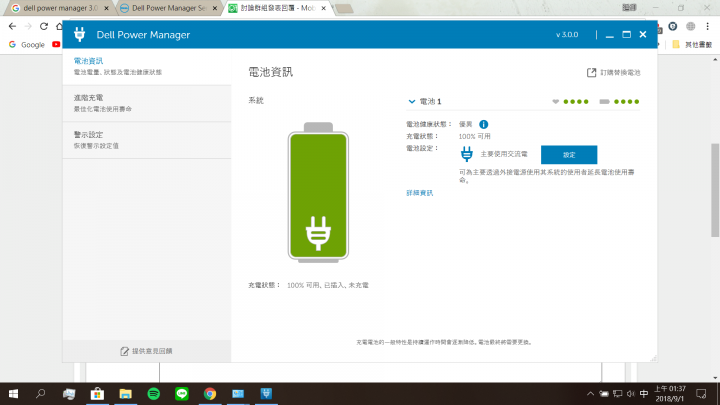
Task: Open the Chrome three-dot menu
Action: [x=708, y=27]
